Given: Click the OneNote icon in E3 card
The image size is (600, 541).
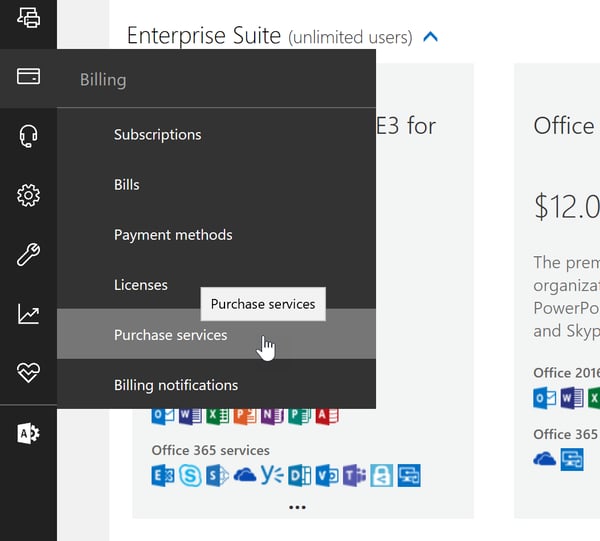Looking at the screenshot, I should (272, 416).
